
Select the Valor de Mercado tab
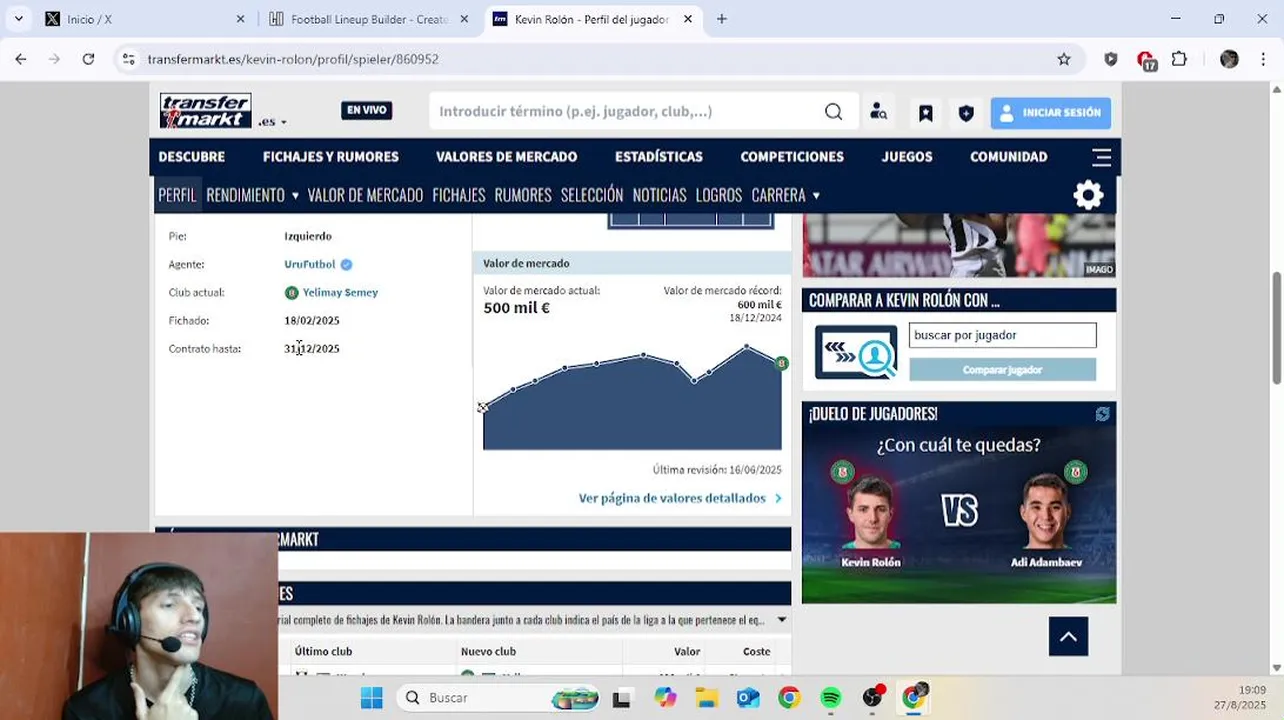coord(365,195)
